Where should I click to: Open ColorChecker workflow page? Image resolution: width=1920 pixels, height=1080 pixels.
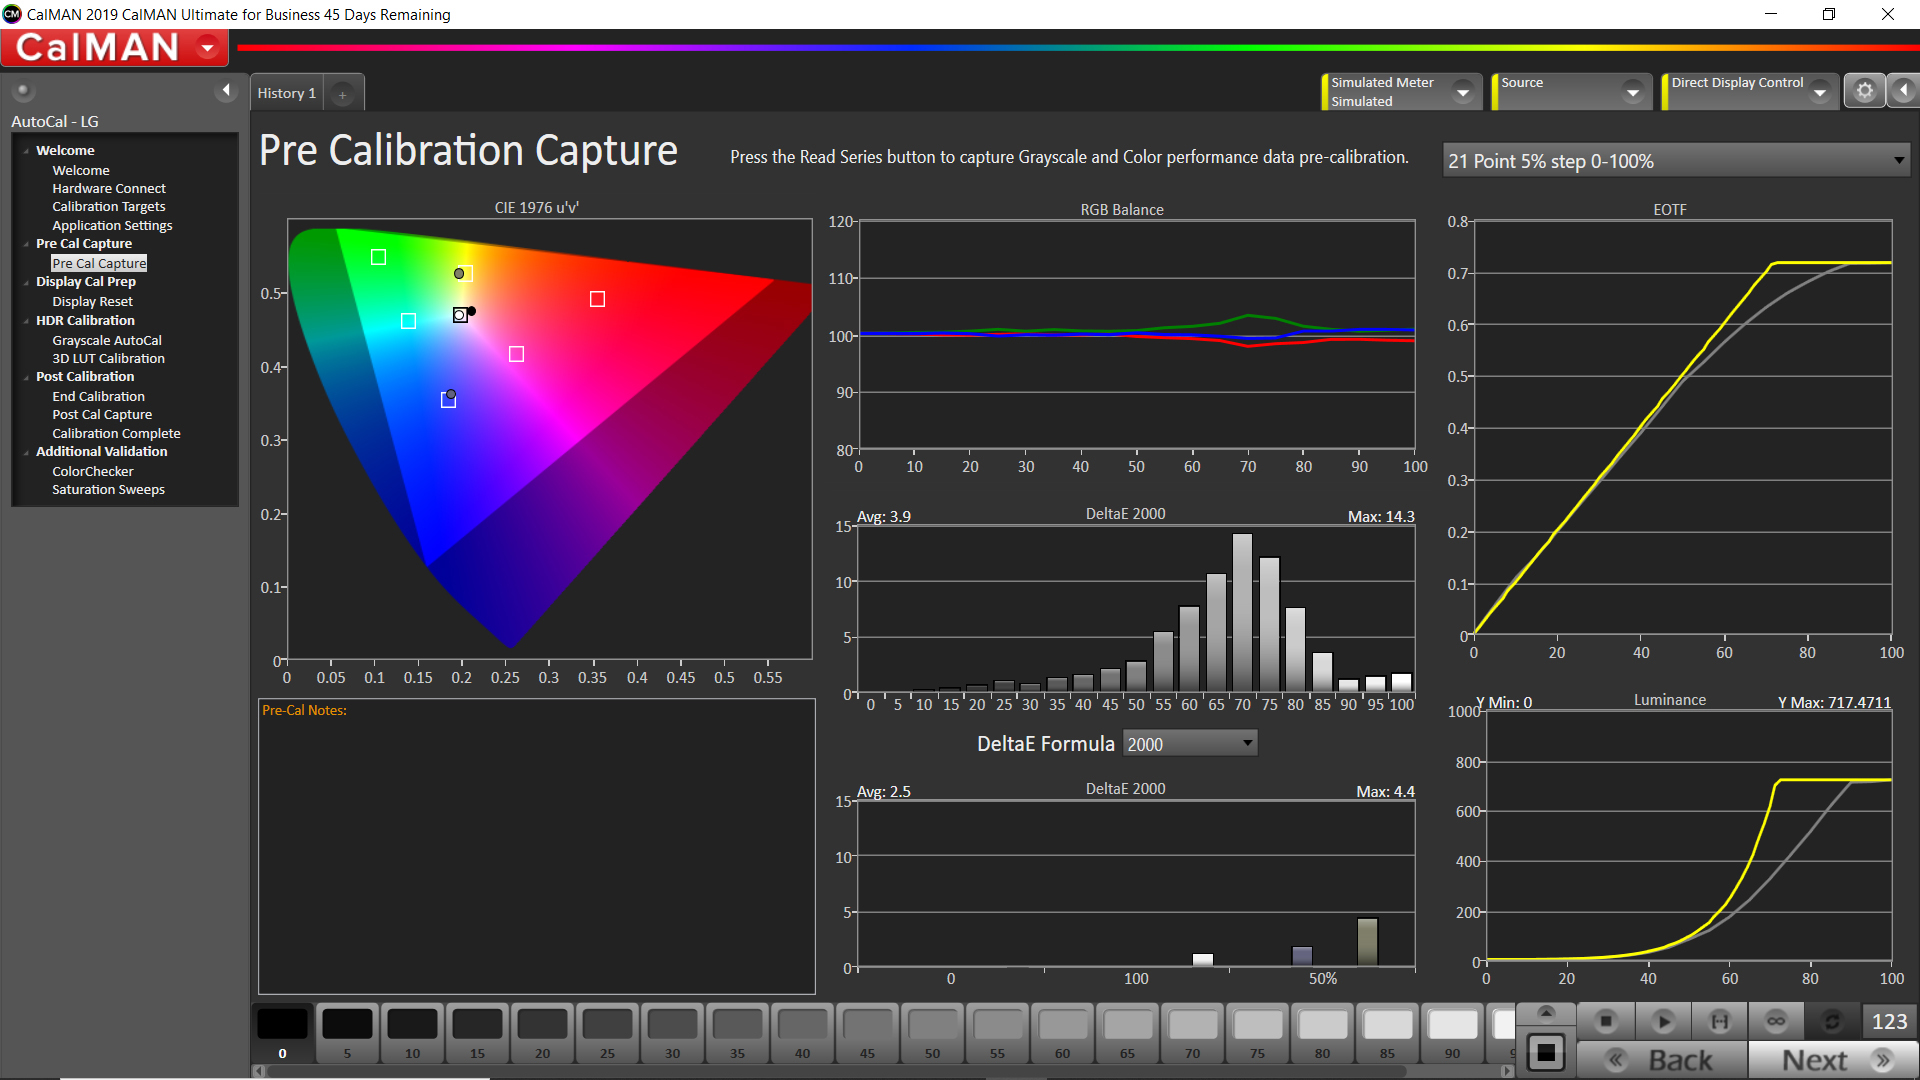pos(93,471)
